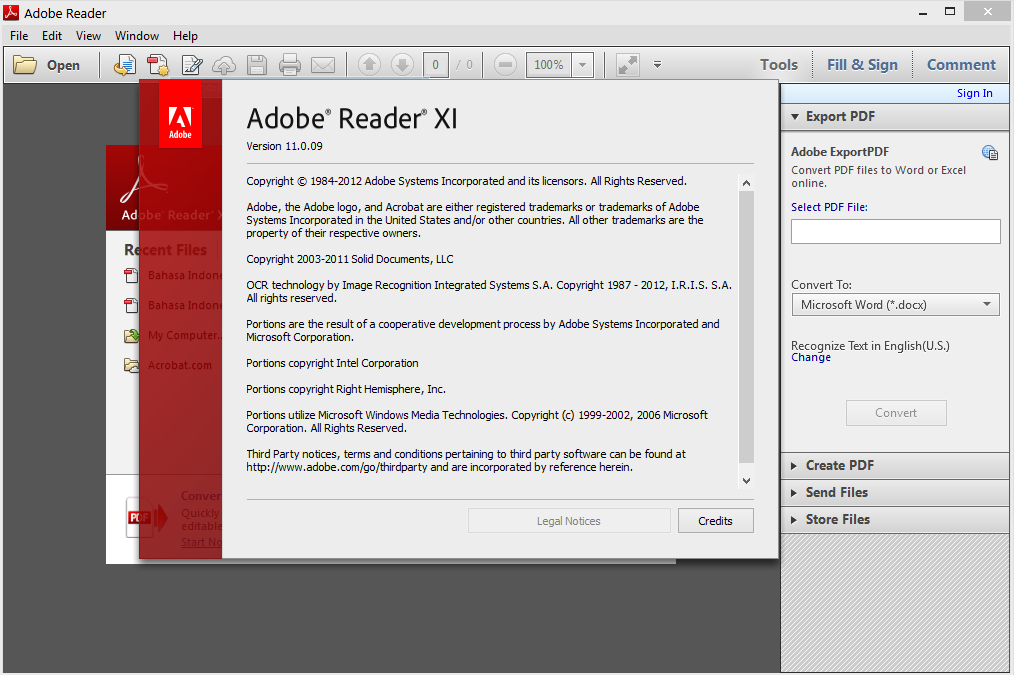Click the Open folder toolbar icon

[25, 65]
